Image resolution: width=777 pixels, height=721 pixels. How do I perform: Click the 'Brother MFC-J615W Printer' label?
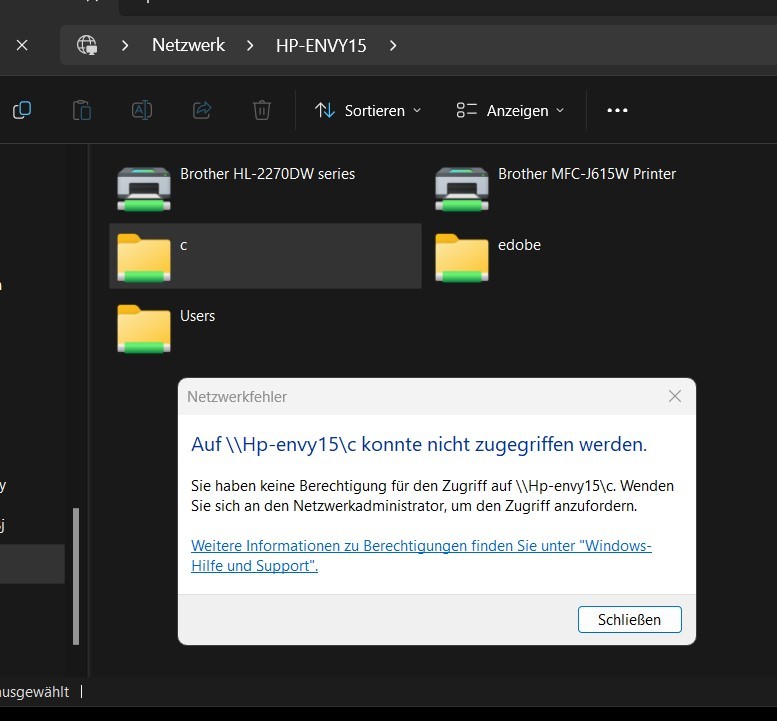pos(587,174)
